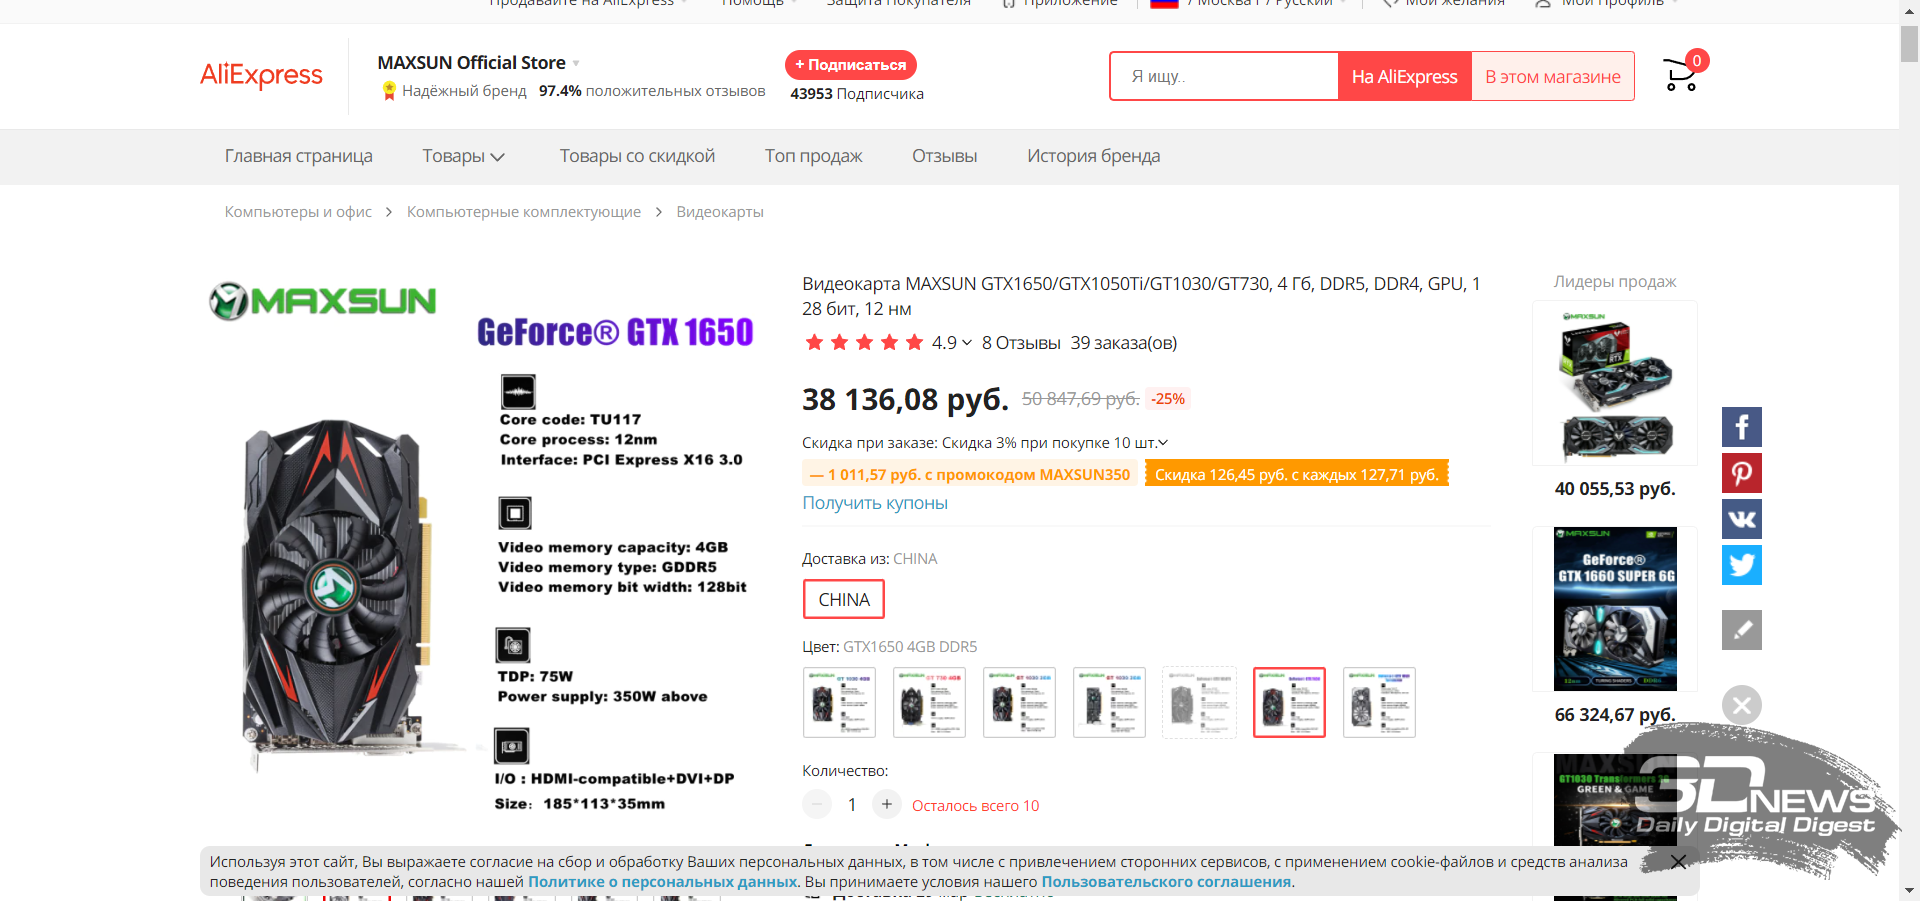Click the 39 заказа(ов) orders count
Screen dimensions: 1920x901
1124,343
